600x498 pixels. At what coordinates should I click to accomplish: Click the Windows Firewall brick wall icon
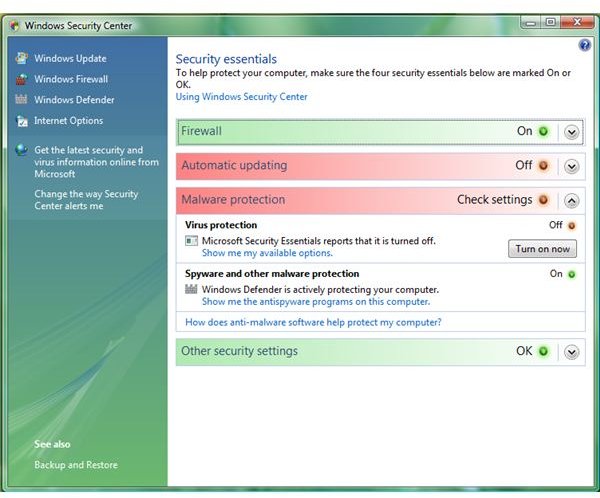21,79
